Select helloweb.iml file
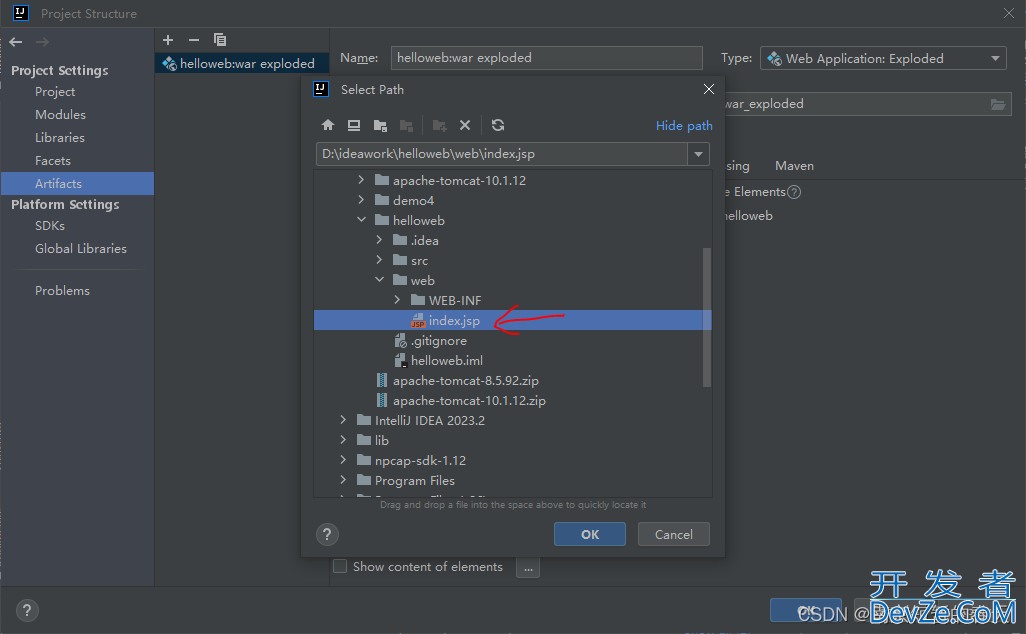This screenshot has width=1026, height=634. click(446, 361)
